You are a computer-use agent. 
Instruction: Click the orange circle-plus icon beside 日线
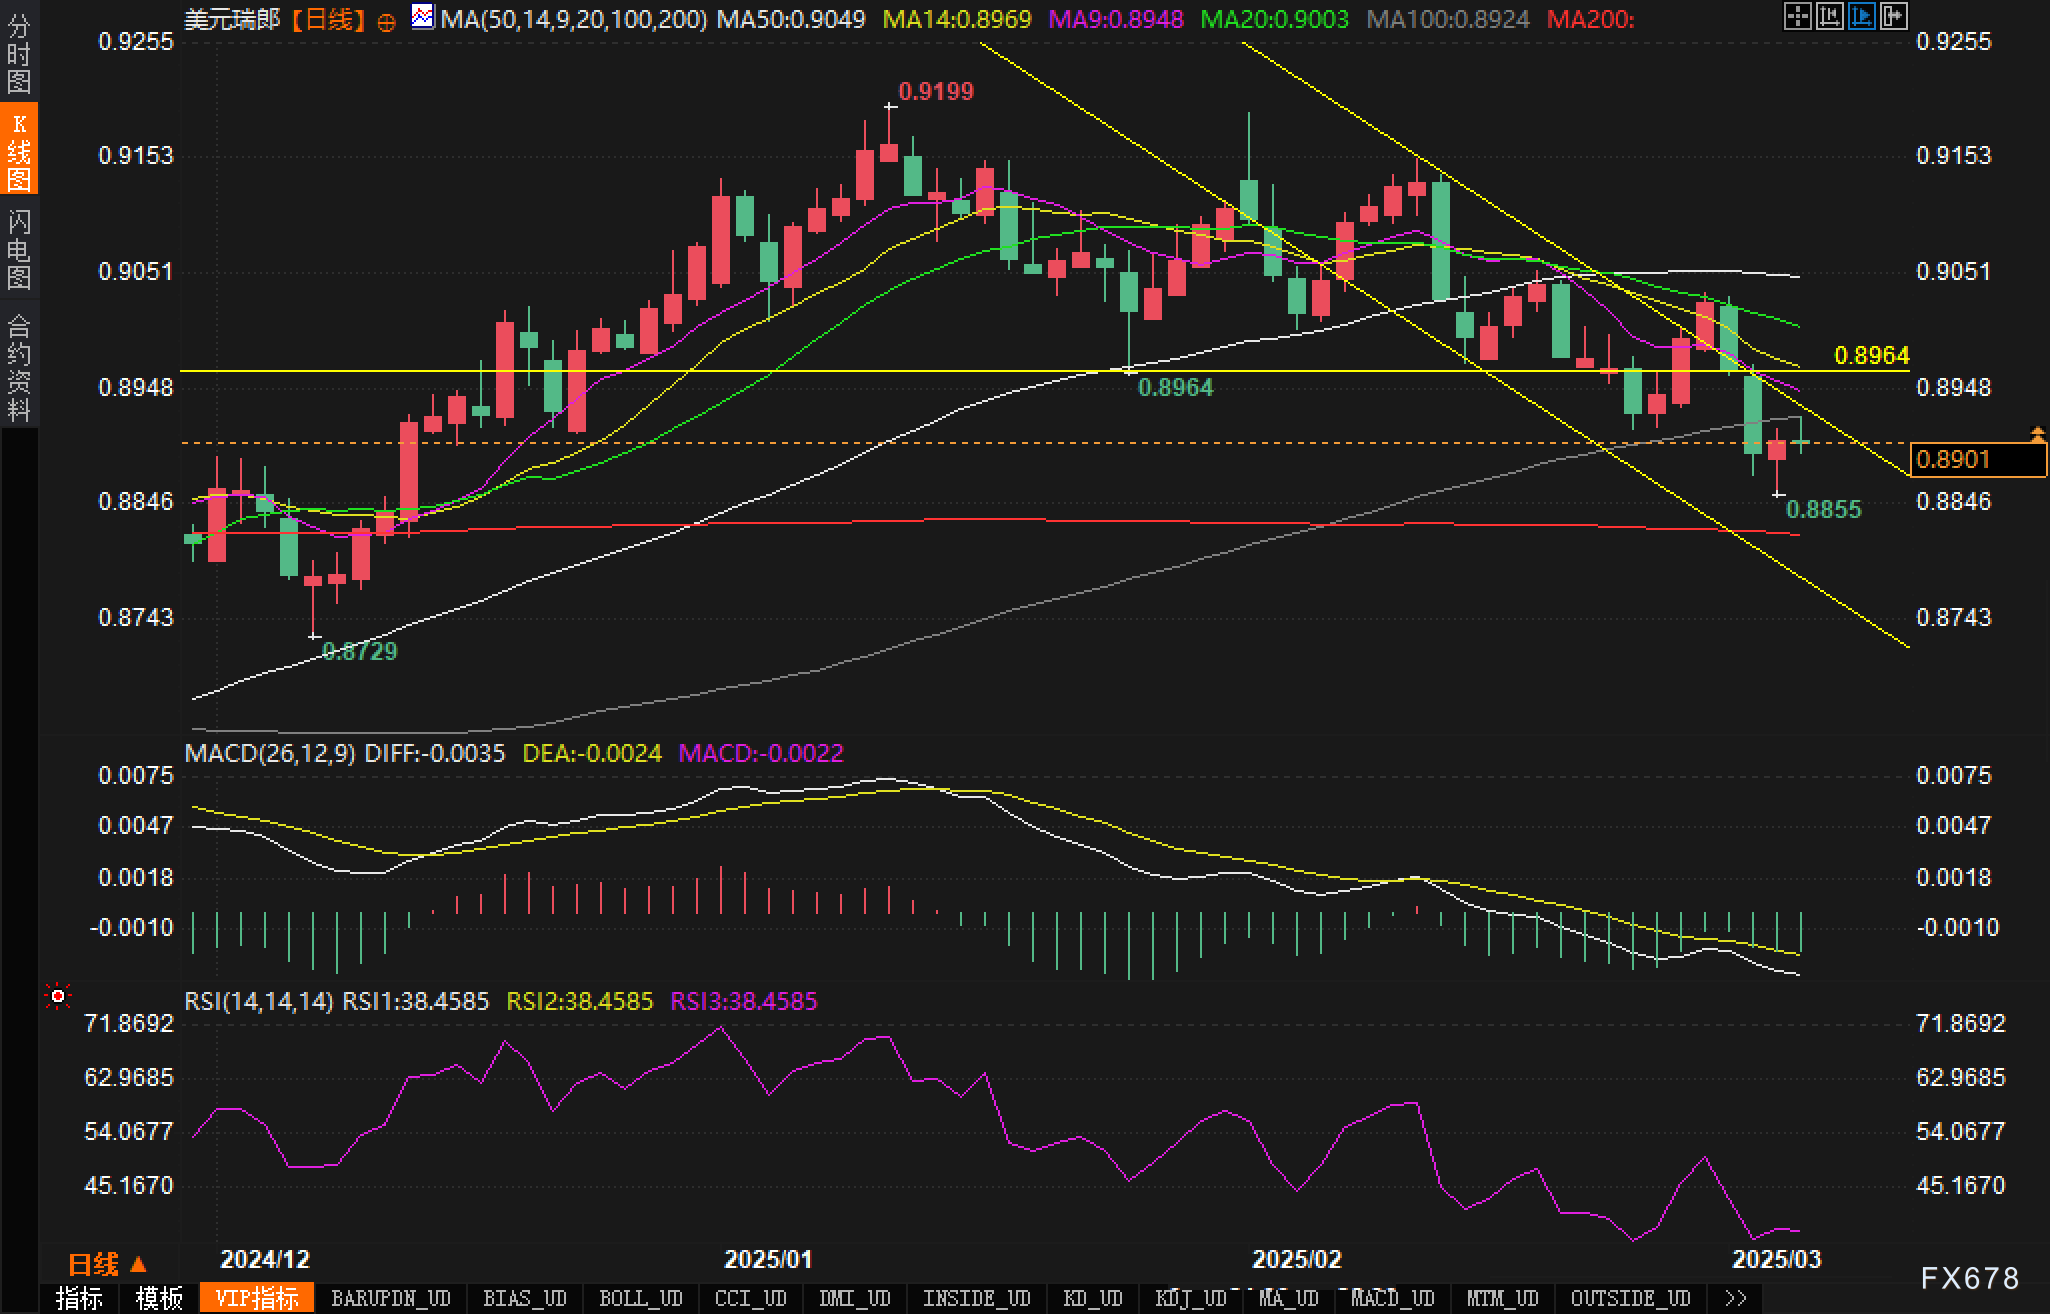[x=387, y=21]
